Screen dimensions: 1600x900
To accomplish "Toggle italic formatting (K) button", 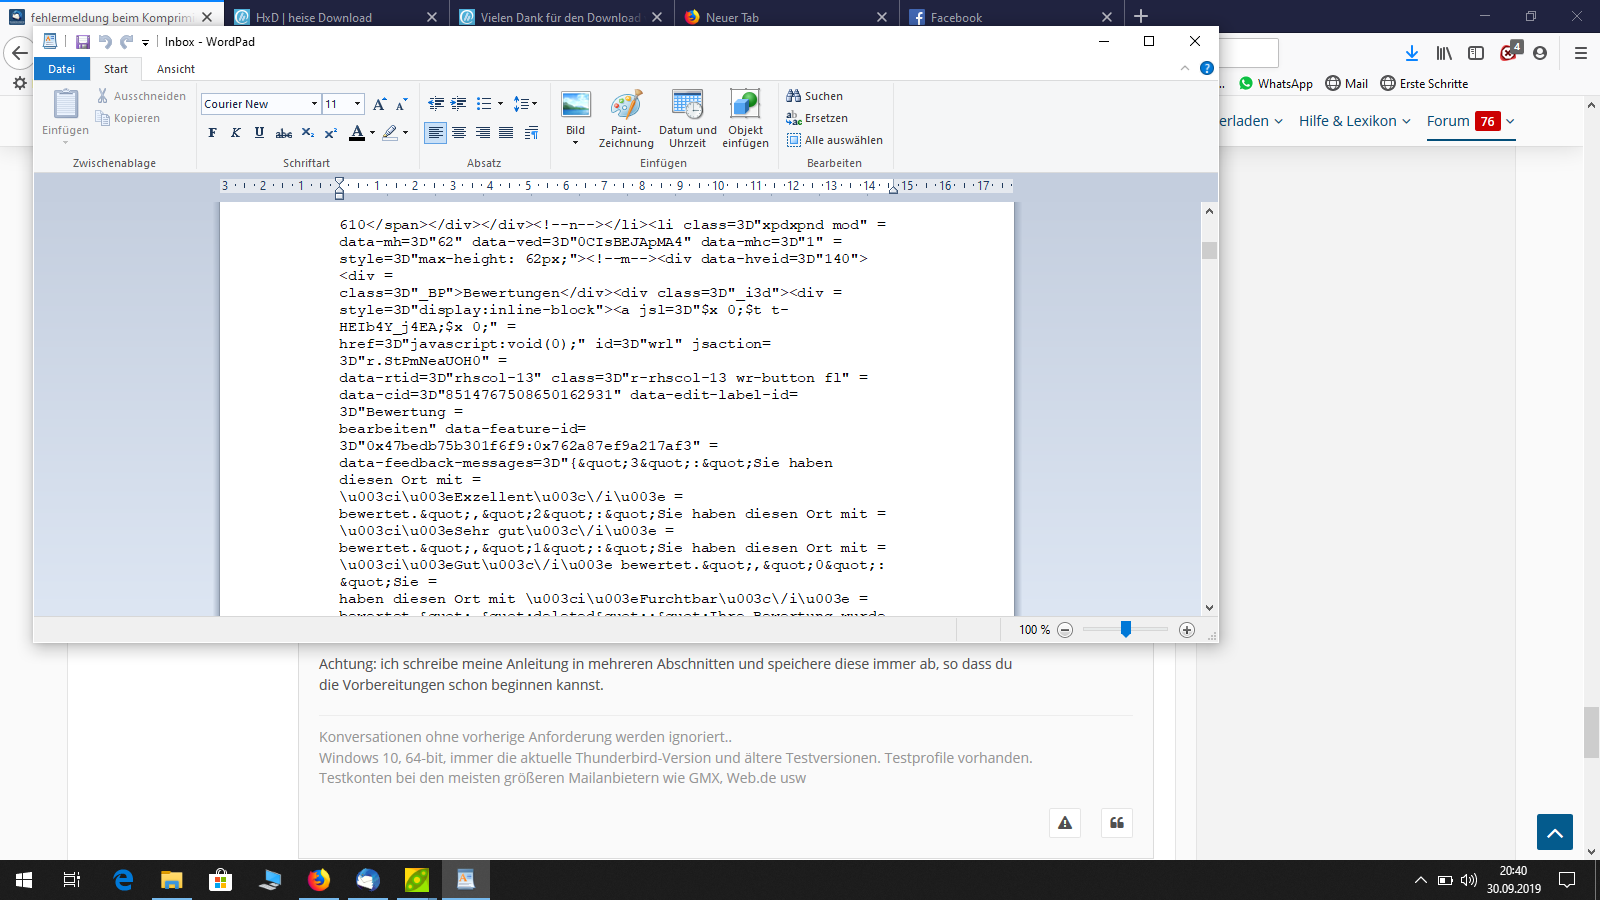I will pos(236,133).
